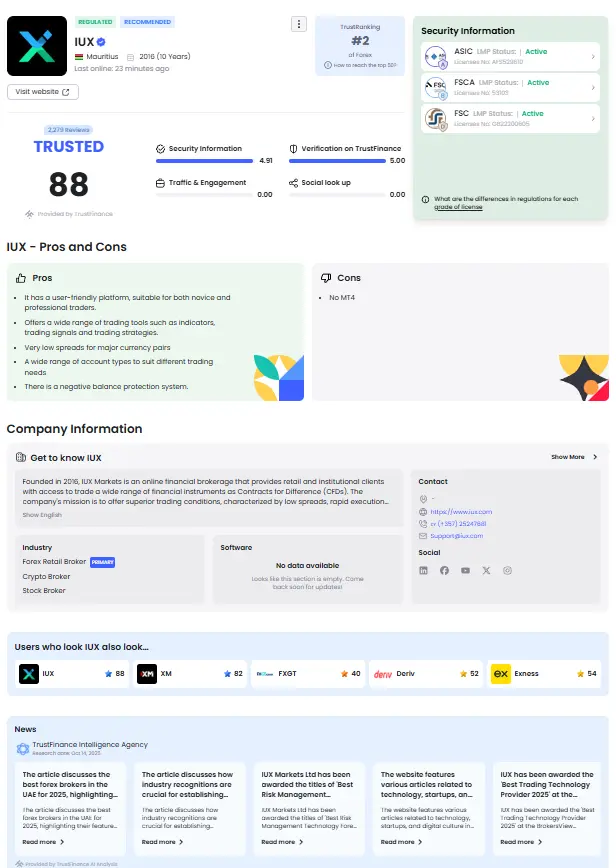Click the Security Information shield icon
616x868 pixels.
click(161, 149)
